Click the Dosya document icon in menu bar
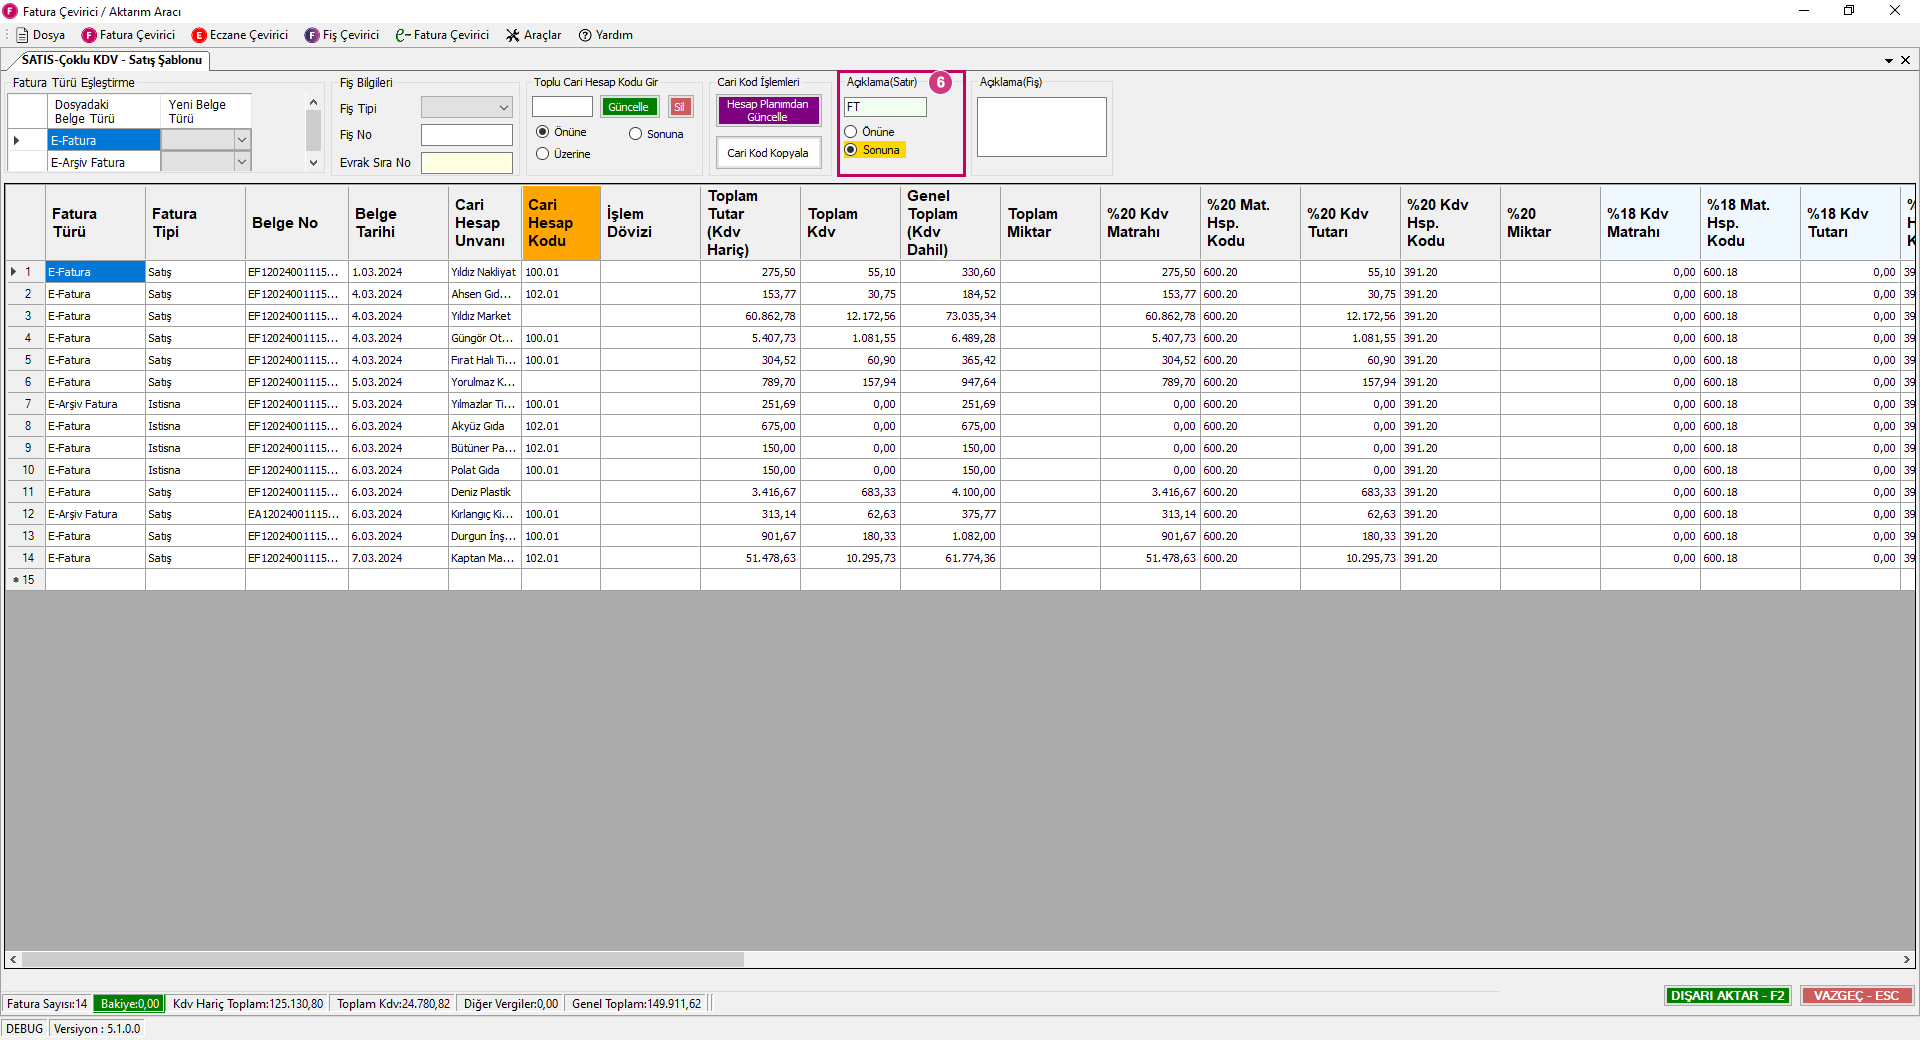 pyautogui.click(x=22, y=35)
